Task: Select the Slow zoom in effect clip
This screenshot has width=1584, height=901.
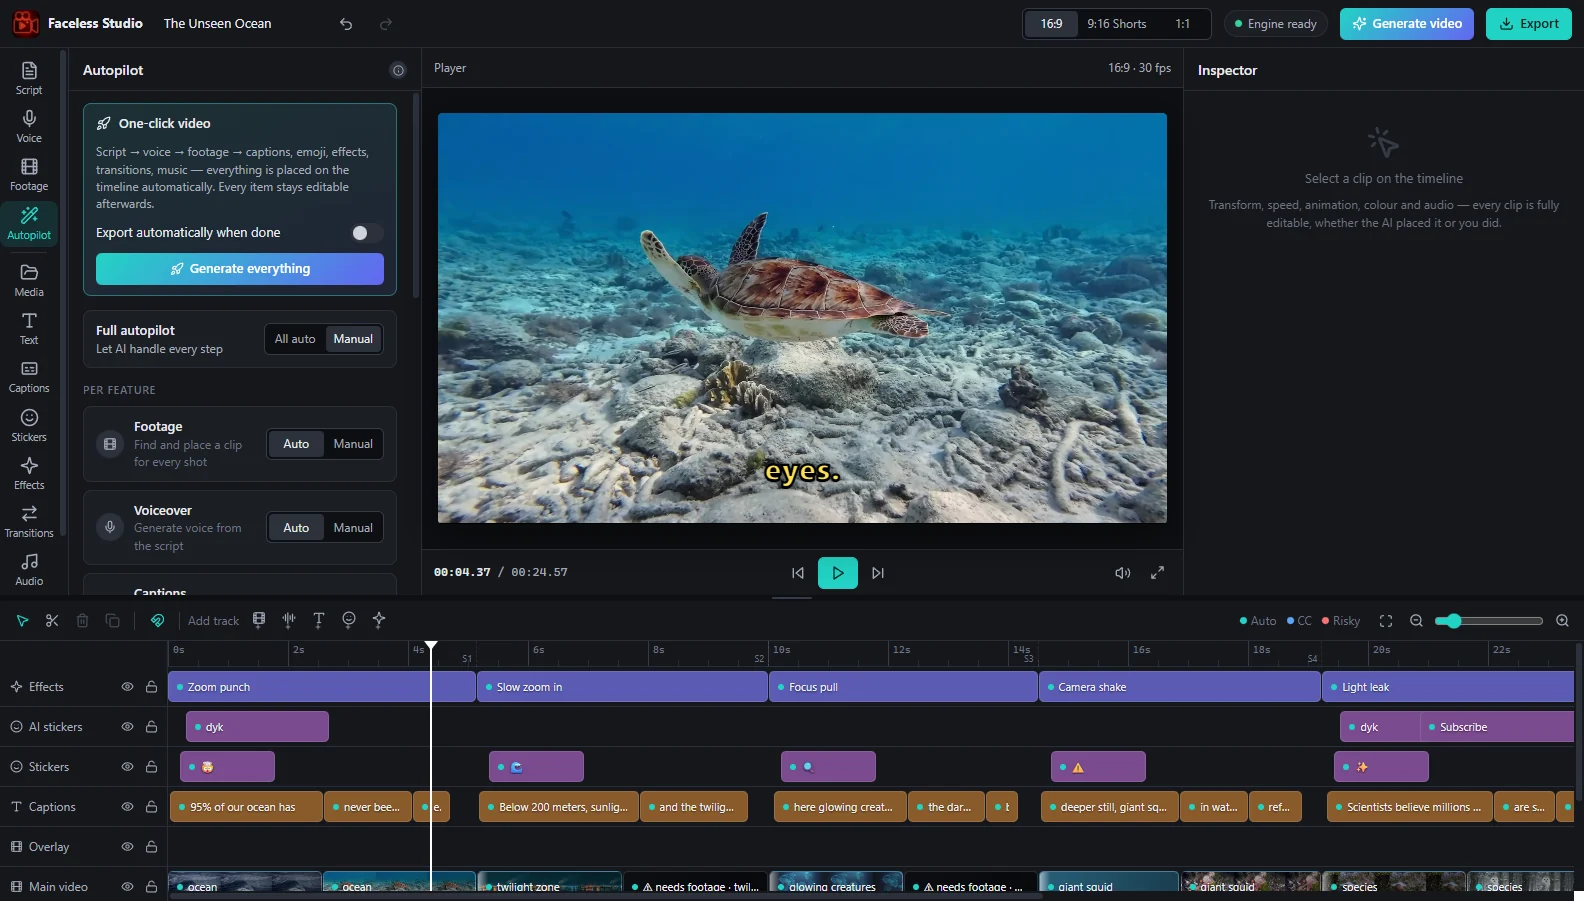Action: pyautogui.click(x=622, y=687)
